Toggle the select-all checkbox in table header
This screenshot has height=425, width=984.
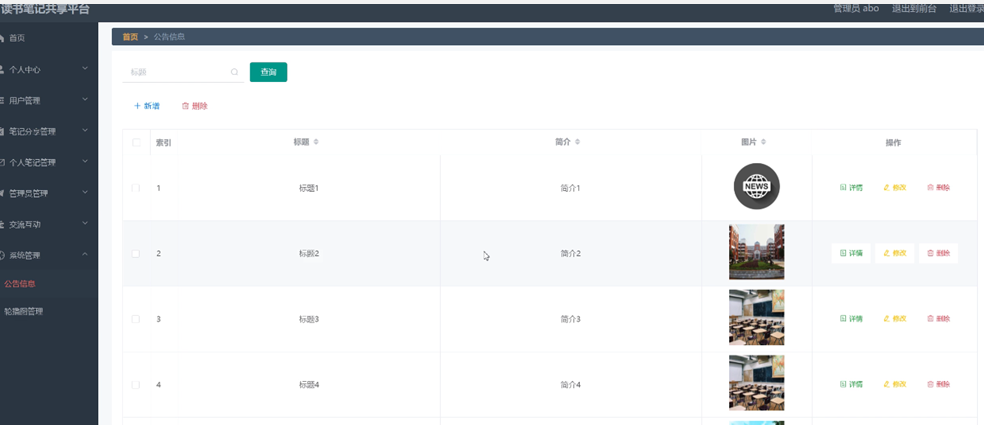136,143
